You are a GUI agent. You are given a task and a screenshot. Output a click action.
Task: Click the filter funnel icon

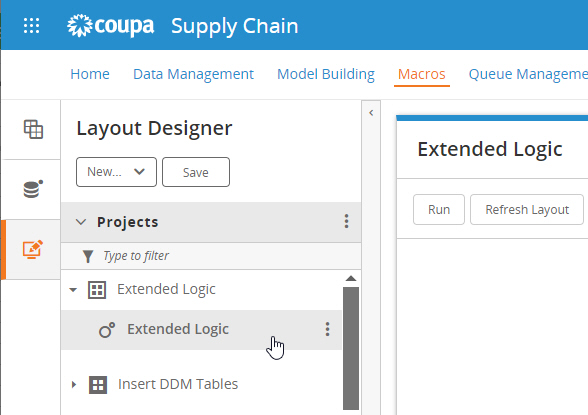click(x=88, y=256)
